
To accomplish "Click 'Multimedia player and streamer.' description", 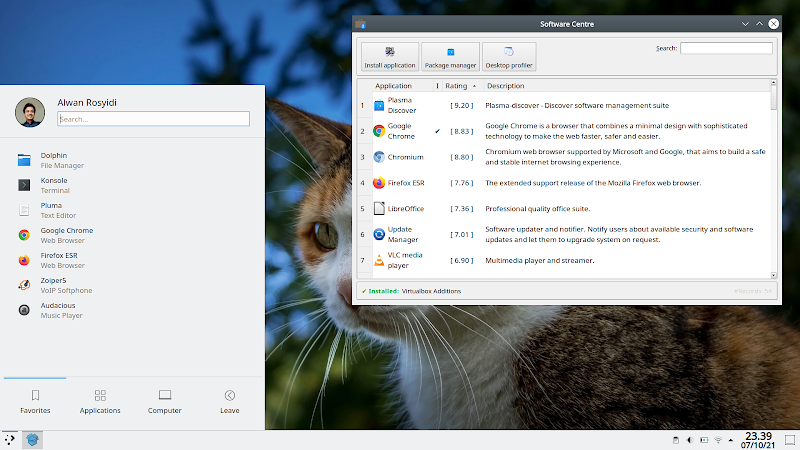I will [540, 260].
